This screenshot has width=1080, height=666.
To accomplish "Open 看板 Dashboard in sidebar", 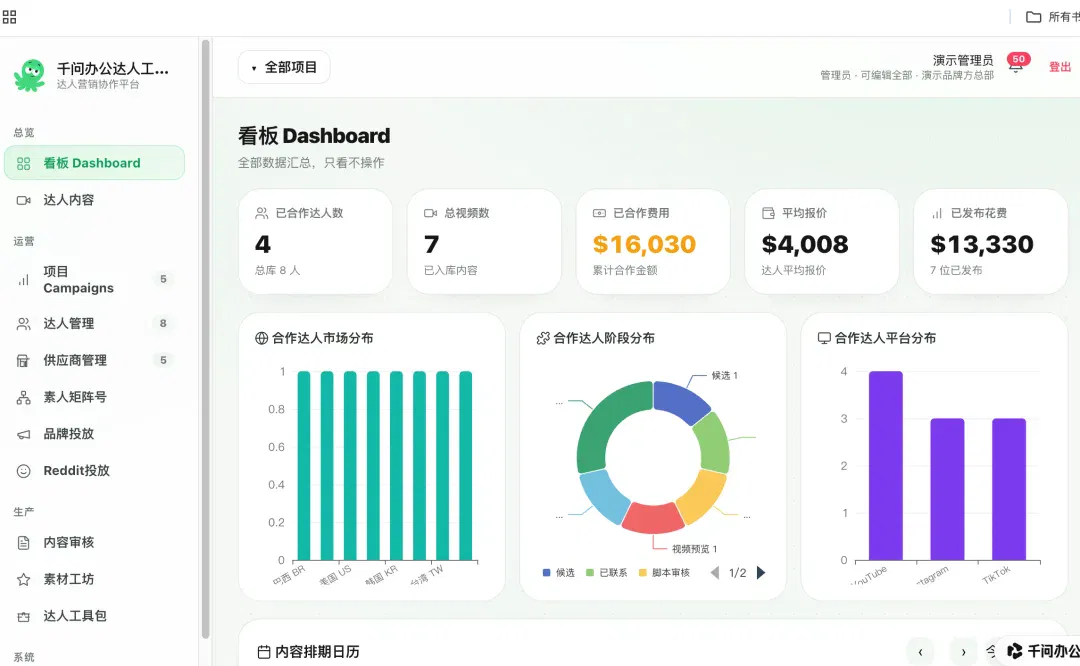I will coord(94,163).
